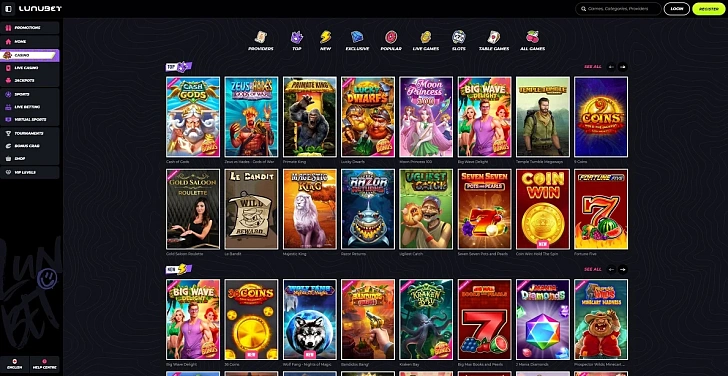The height and width of the screenshot is (376, 728).
Task: Open the 2 Mania Diamonds game
Action: click(543, 319)
